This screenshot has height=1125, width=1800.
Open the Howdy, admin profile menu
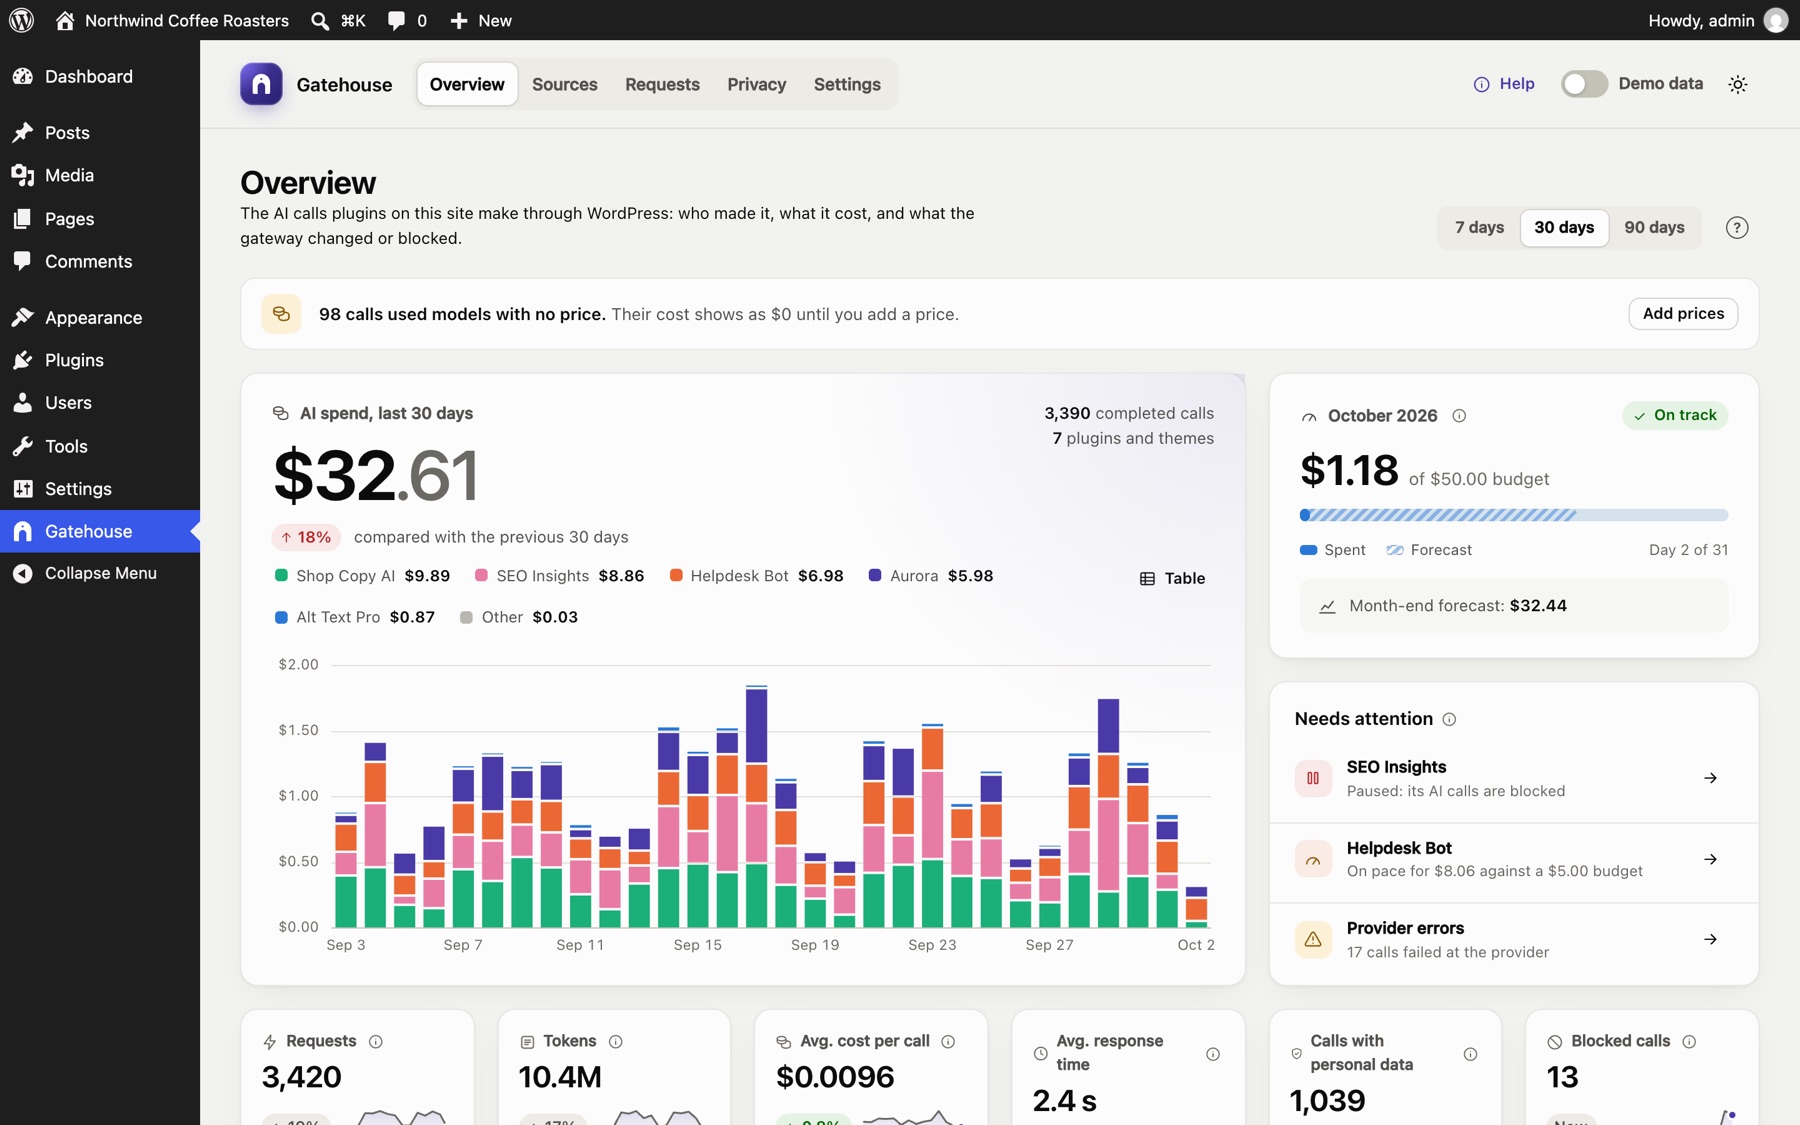click(1717, 20)
